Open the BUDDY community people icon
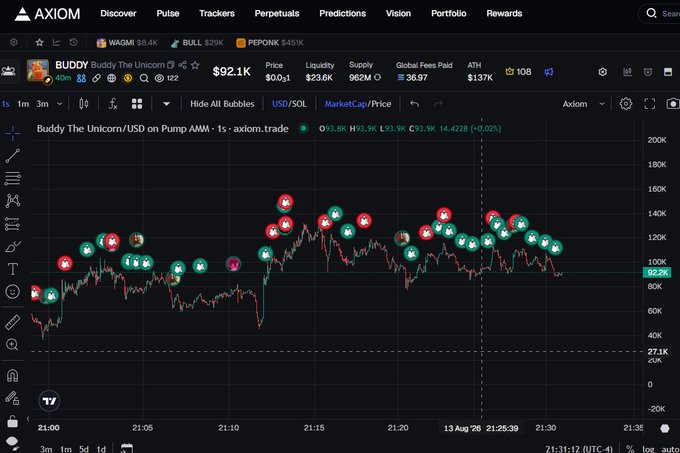Image resolution: width=680 pixels, height=453 pixels. [x=81, y=78]
